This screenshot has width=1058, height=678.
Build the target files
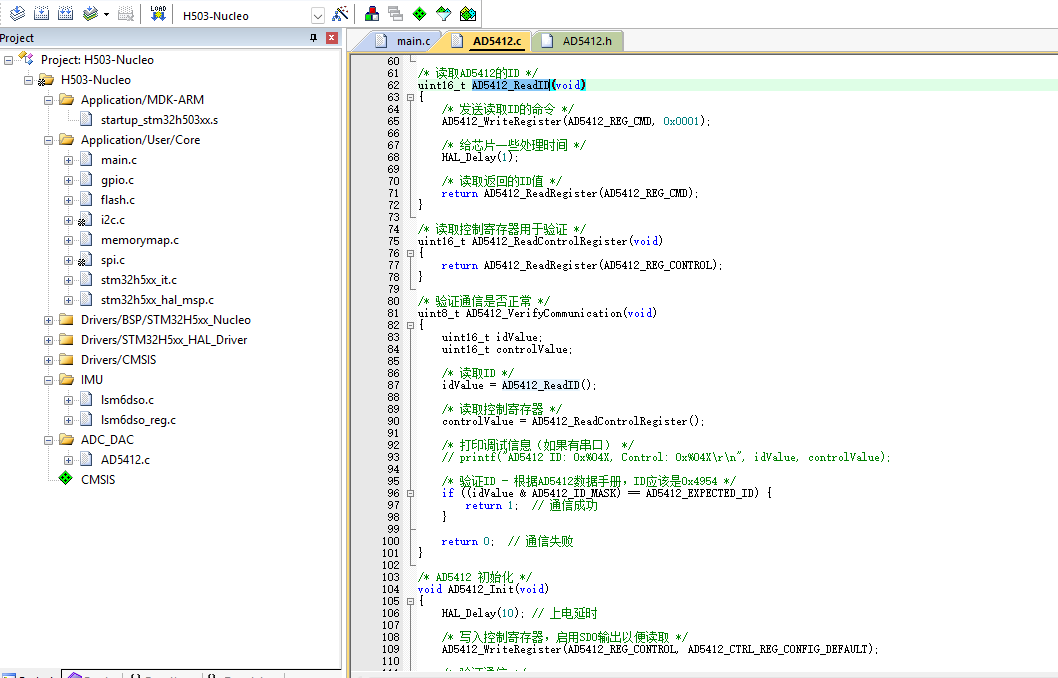[41, 14]
